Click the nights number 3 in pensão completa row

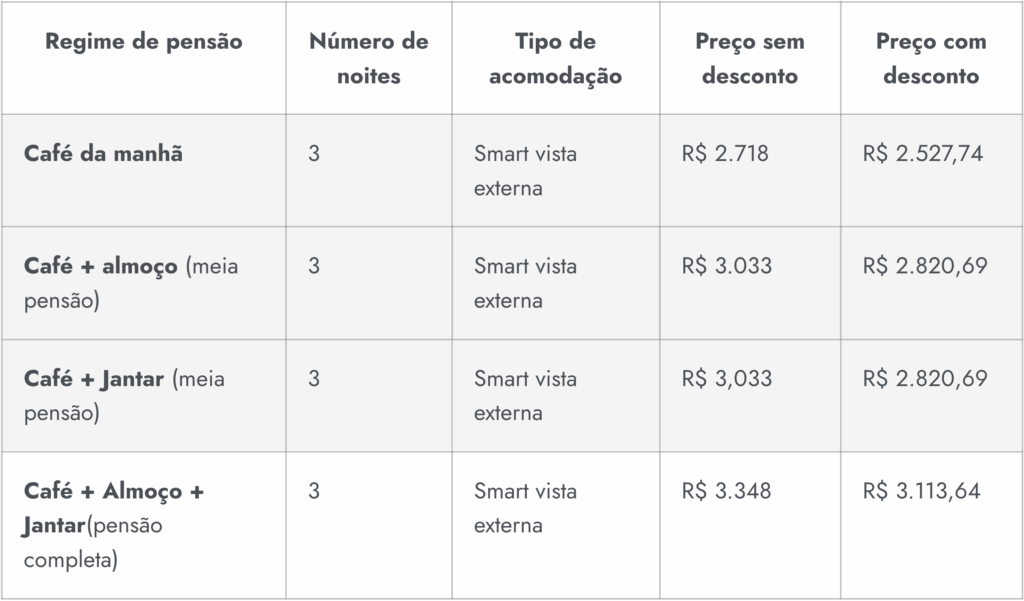click(x=314, y=491)
